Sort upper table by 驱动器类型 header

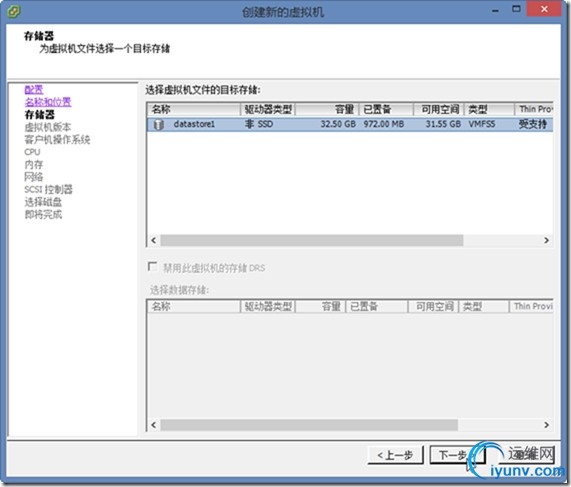[268, 109]
